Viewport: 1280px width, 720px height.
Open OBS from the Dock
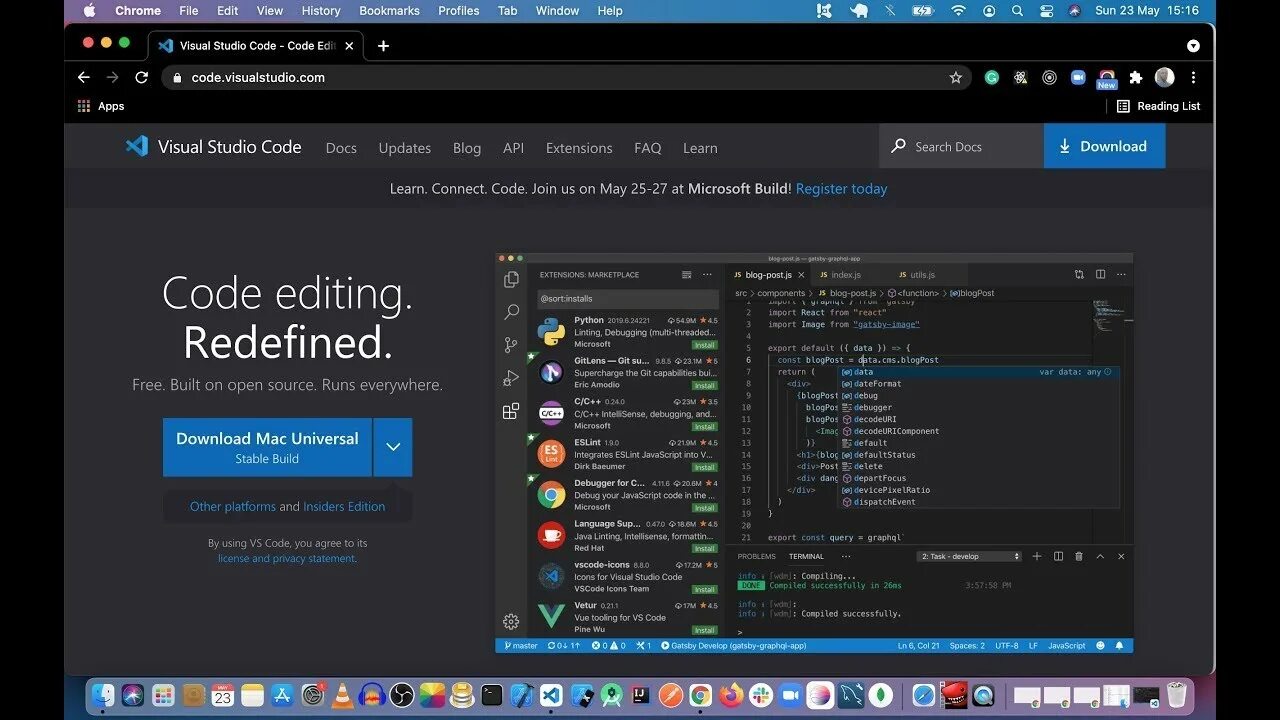point(402,695)
